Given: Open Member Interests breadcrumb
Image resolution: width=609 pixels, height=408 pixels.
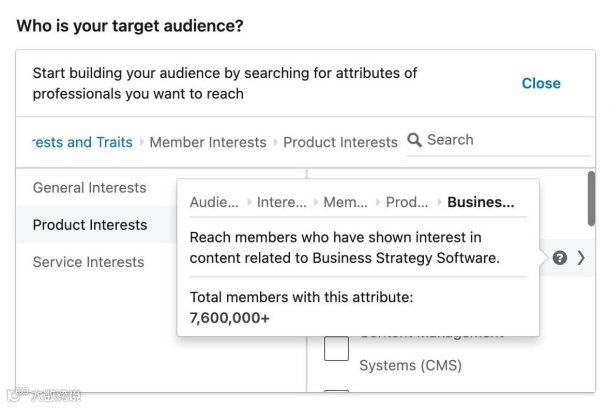Looking at the screenshot, I should click(208, 142).
